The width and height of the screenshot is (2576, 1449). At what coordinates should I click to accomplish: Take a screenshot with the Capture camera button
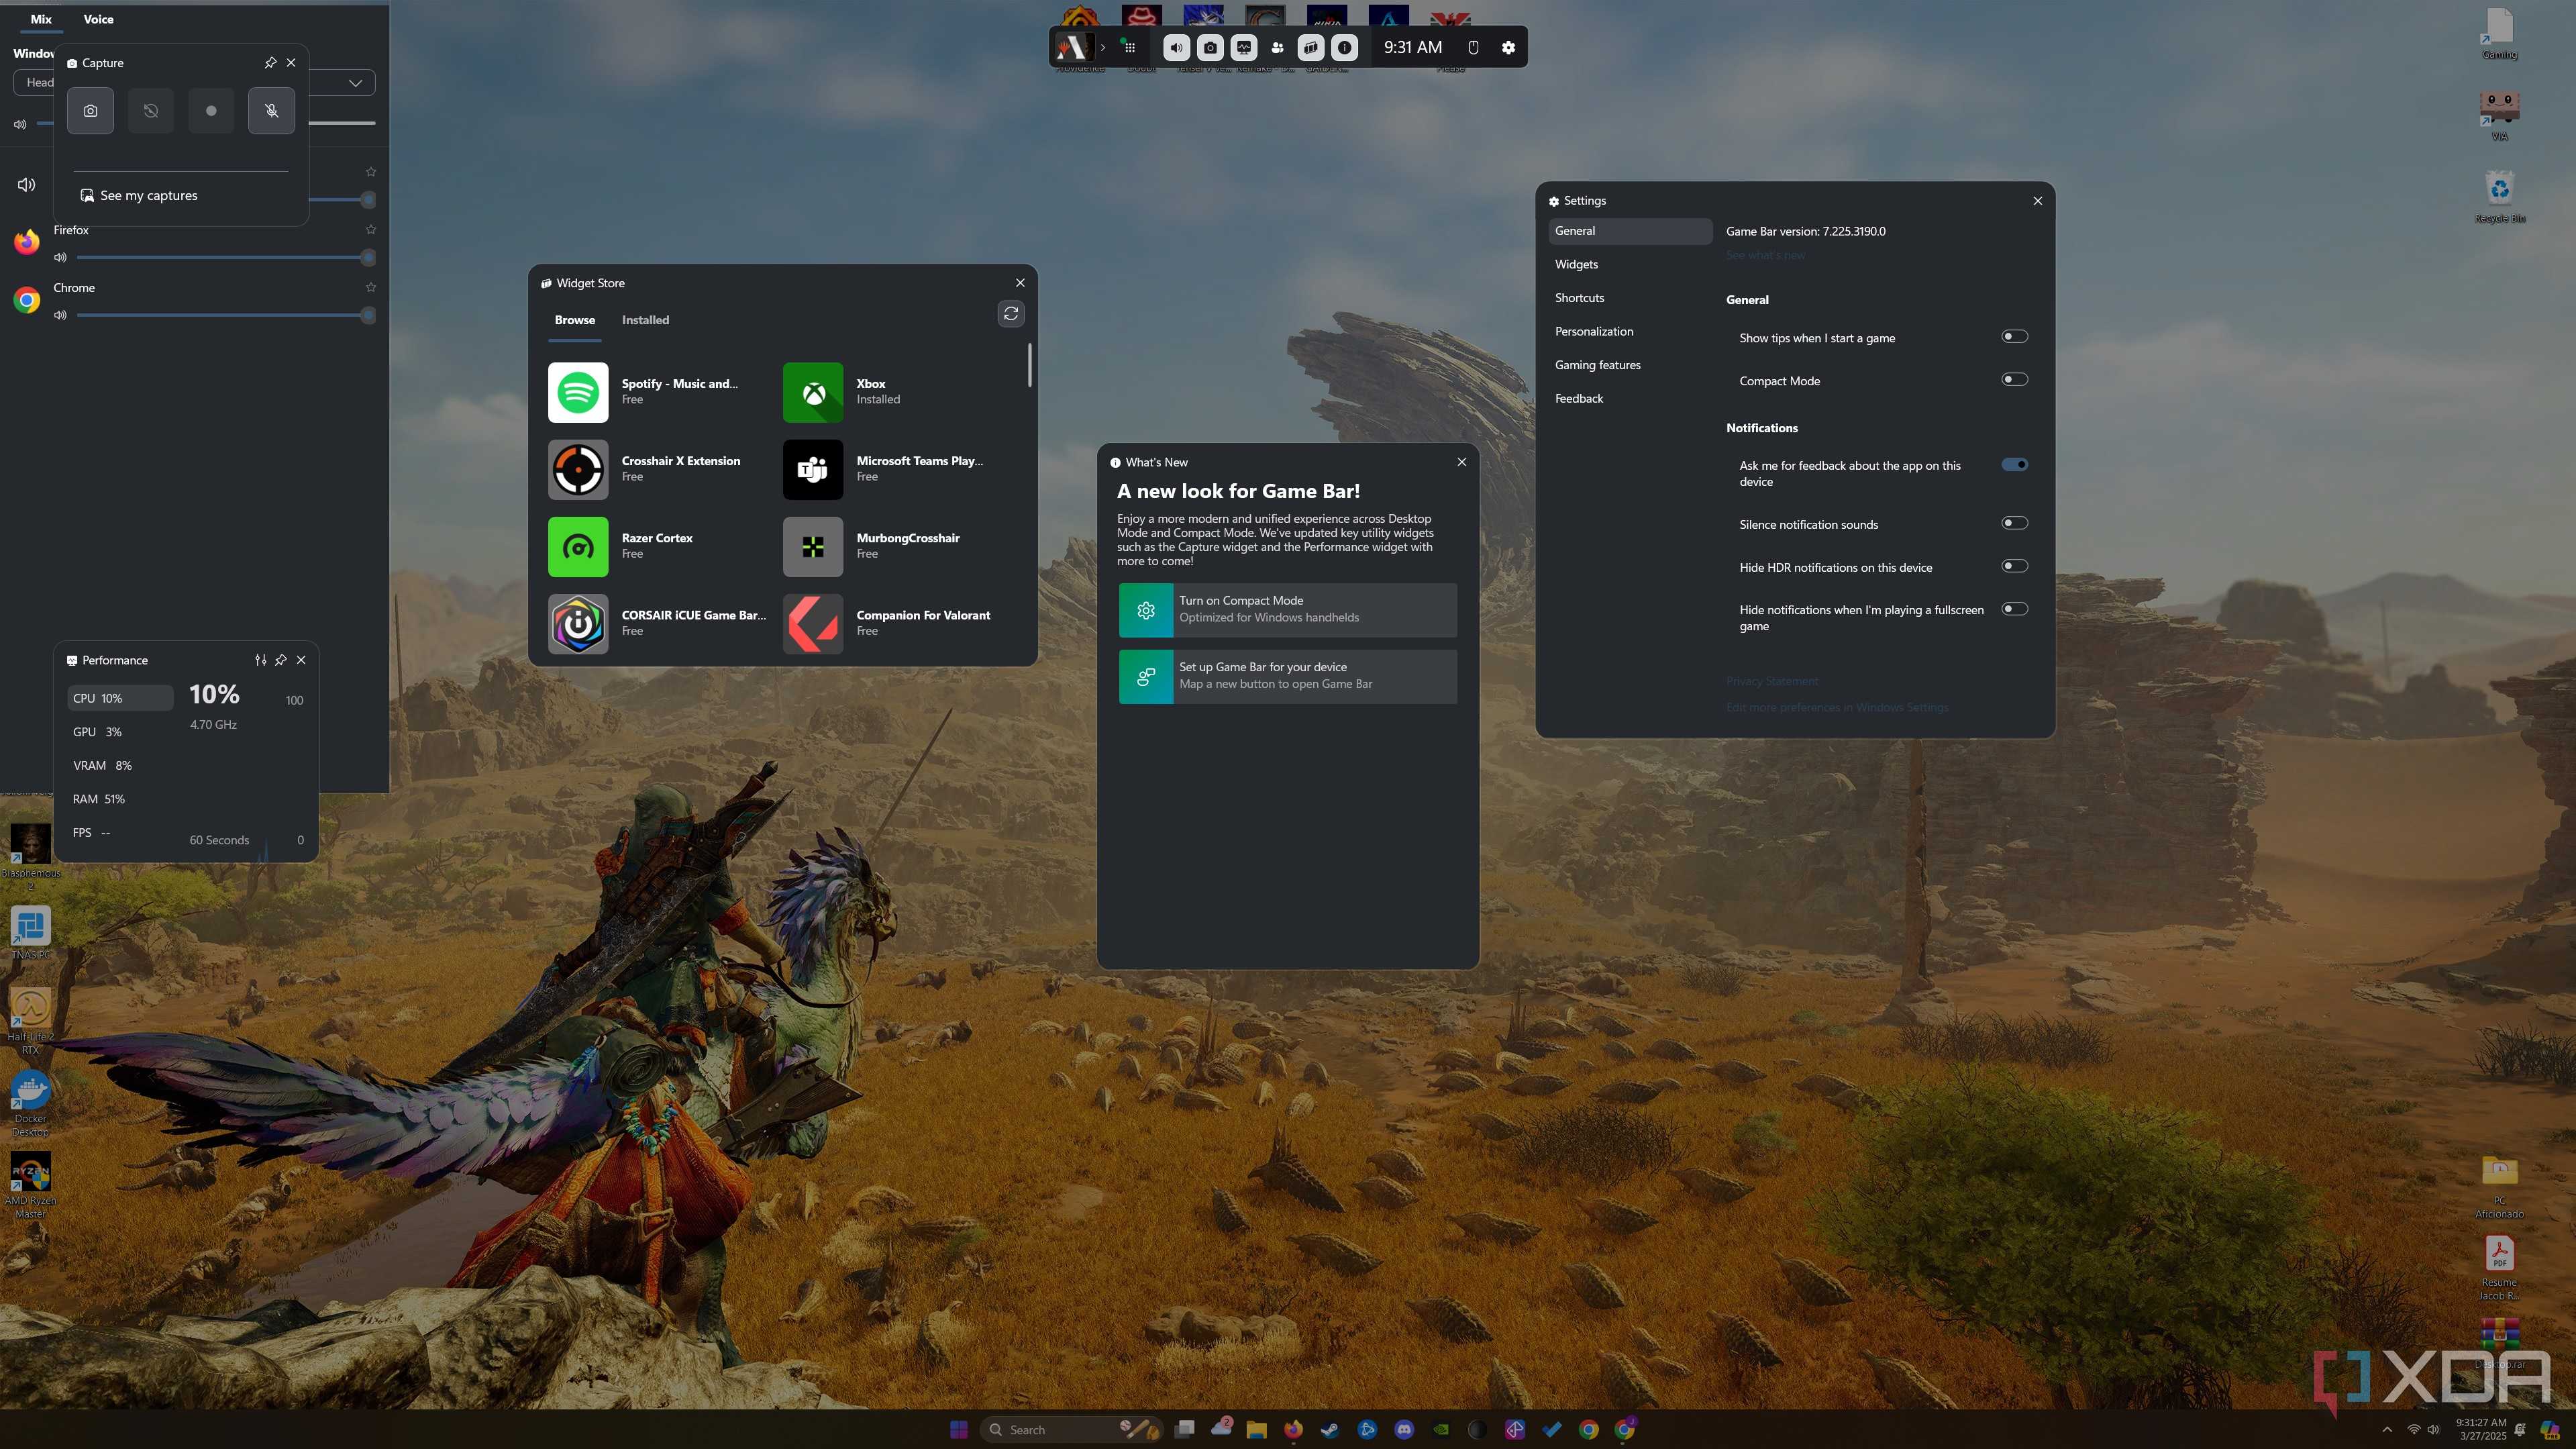(x=90, y=110)
